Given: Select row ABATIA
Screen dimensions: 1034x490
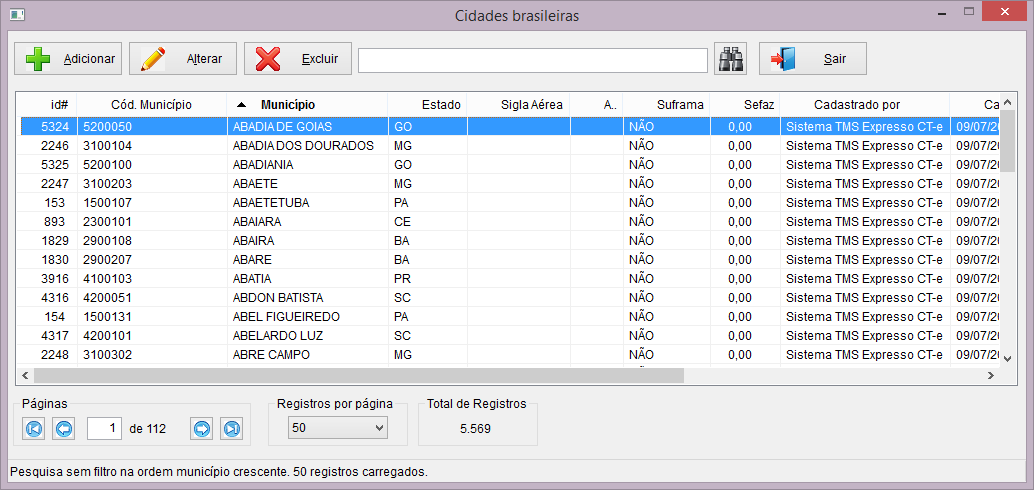Looking at the screenshot, I should (510, 279).
